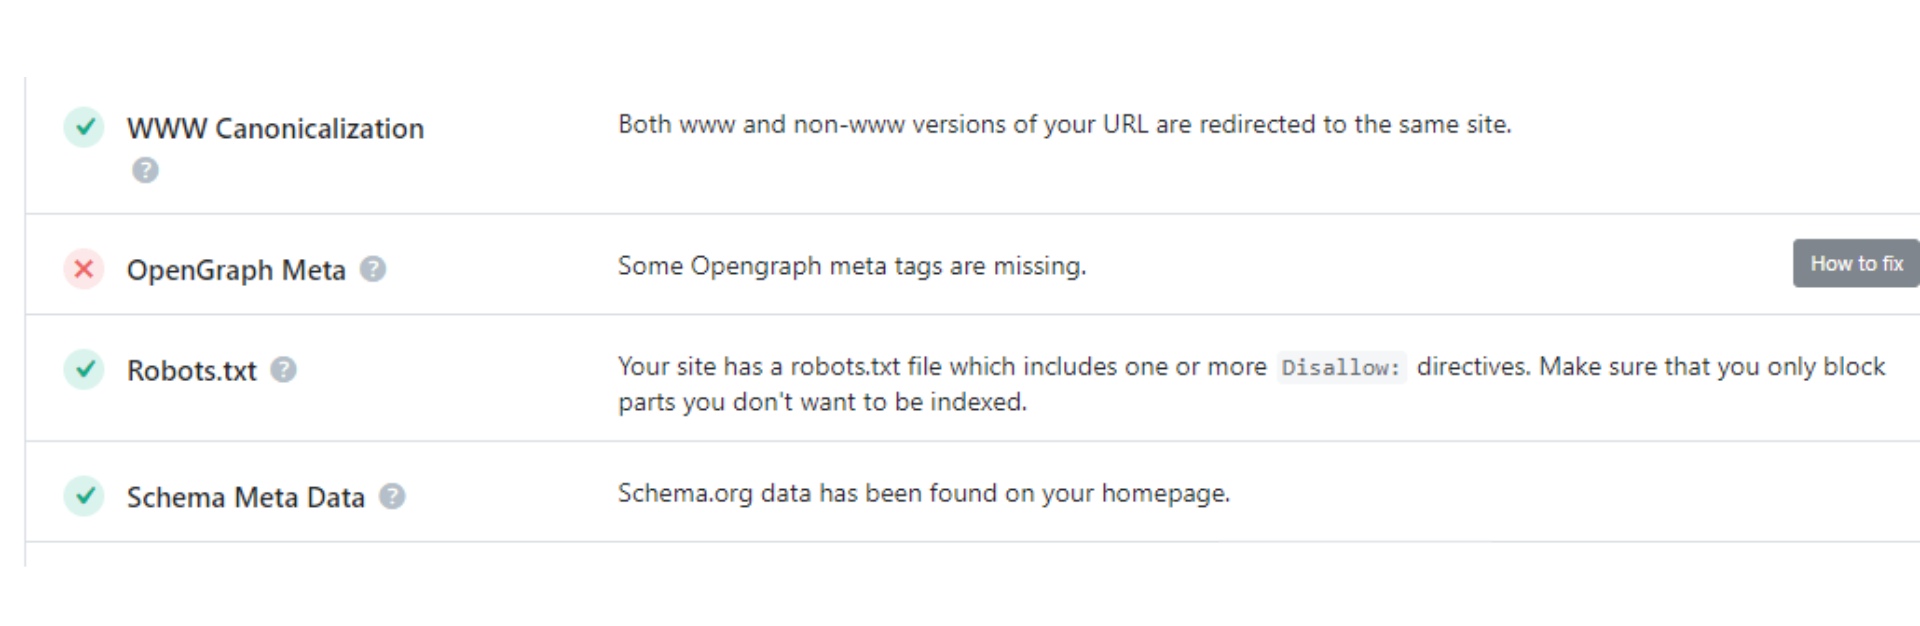Click the red X icon for OpenGraph Meta
This screenshot has width=1920, height=626.
(x=84, y=269)
